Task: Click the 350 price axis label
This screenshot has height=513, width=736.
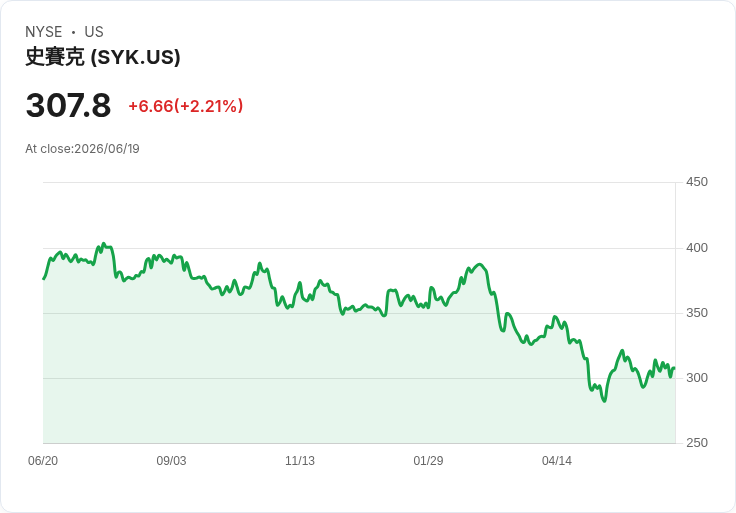Action: click(x=697, y=313)
